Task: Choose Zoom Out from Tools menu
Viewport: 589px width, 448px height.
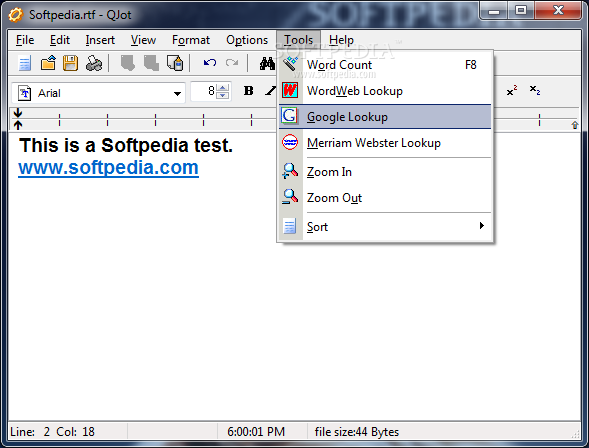Action: [x=385, y=198]
